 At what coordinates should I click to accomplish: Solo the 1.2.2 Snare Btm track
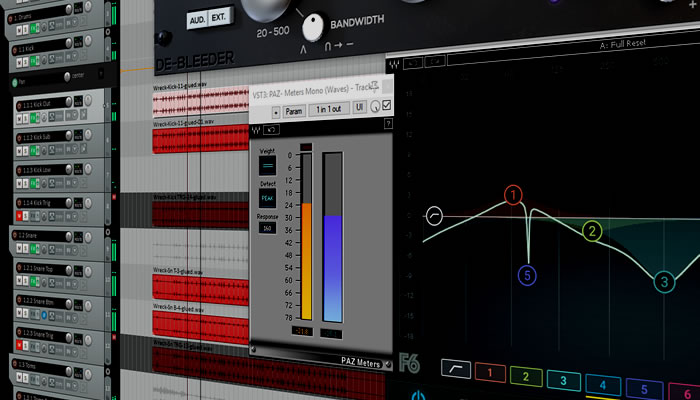(x=25, y=313)
